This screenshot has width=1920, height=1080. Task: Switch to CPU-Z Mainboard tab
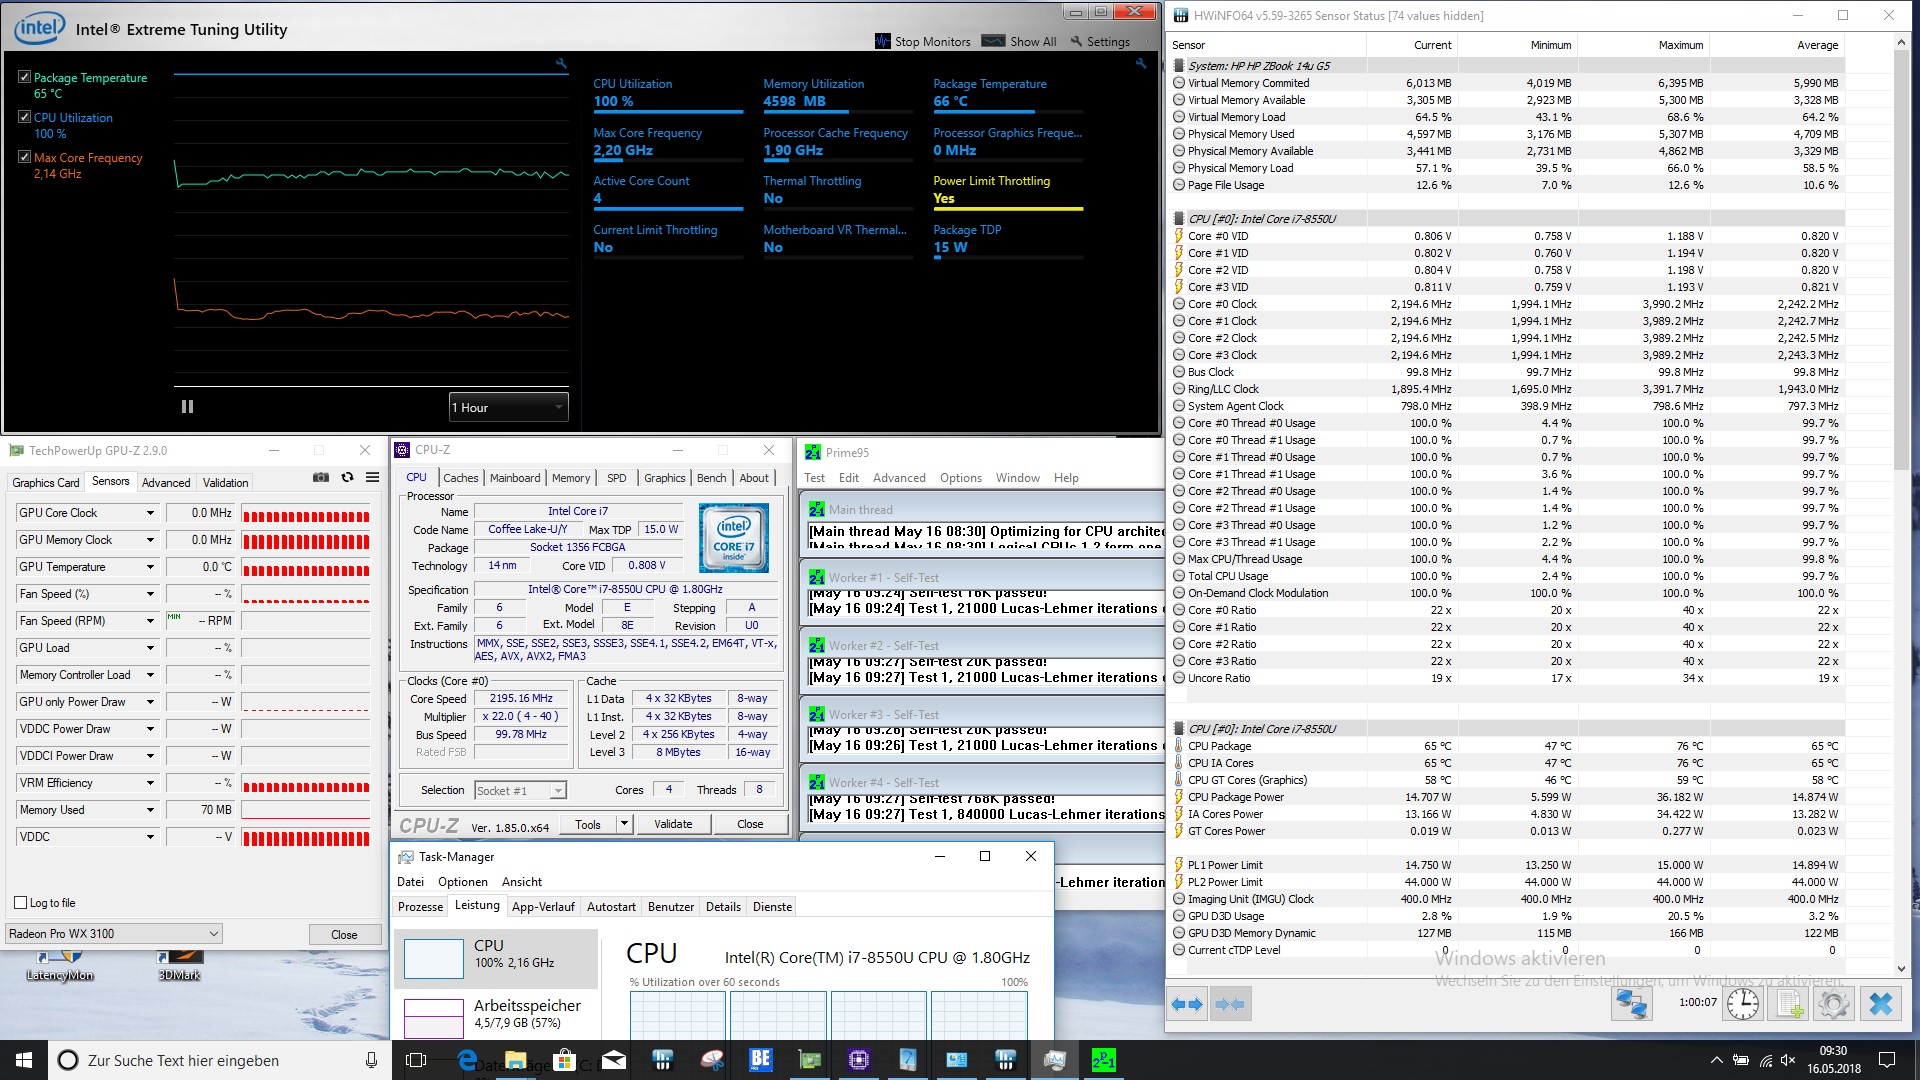coord(515,478)
